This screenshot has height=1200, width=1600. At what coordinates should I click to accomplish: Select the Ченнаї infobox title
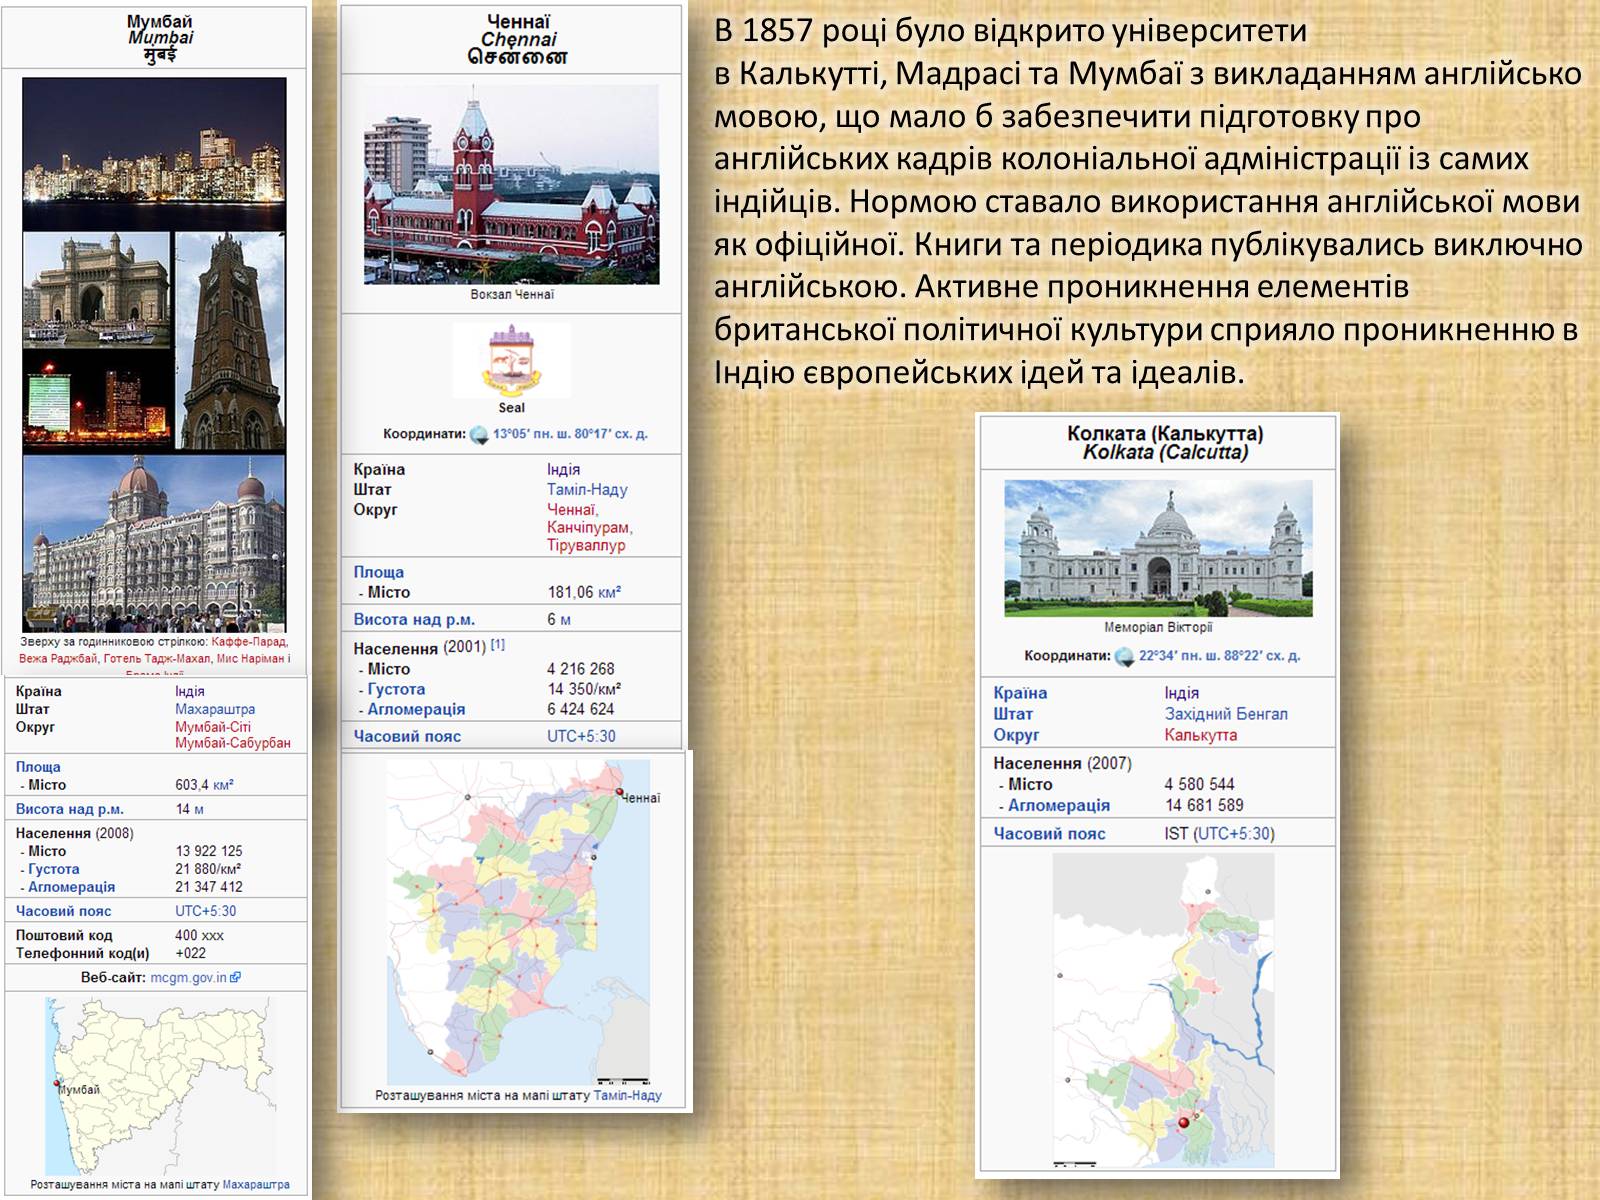(x=518, y=22)
